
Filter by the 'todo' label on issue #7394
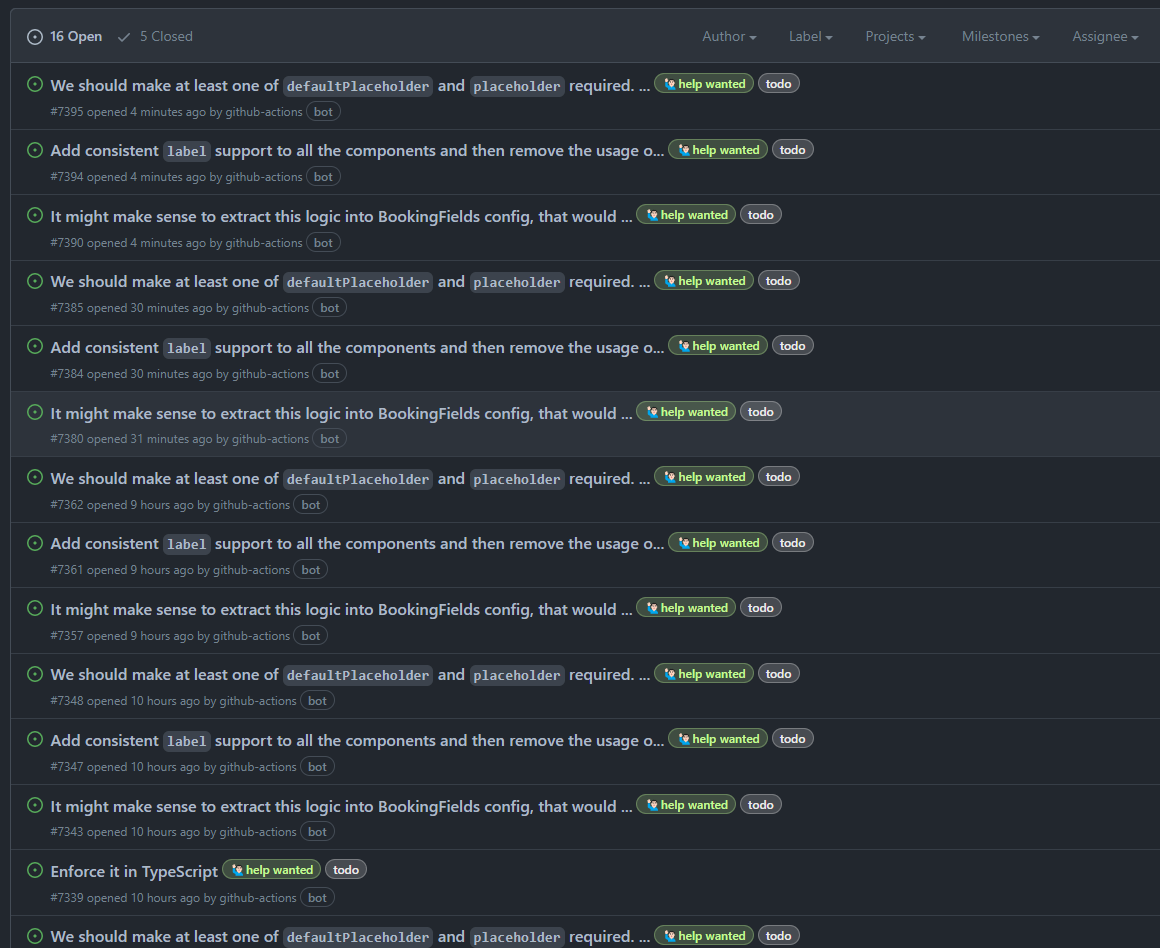point(792,149)
